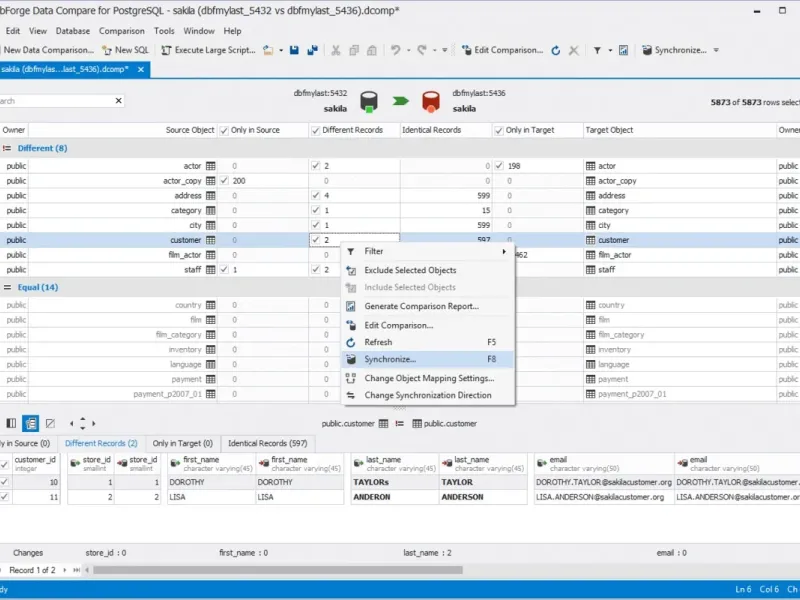800x600 pixels.
Task: Open the dropdown arrow beside the filter icon
Action: pyautogui.click(x=610, y=50)
